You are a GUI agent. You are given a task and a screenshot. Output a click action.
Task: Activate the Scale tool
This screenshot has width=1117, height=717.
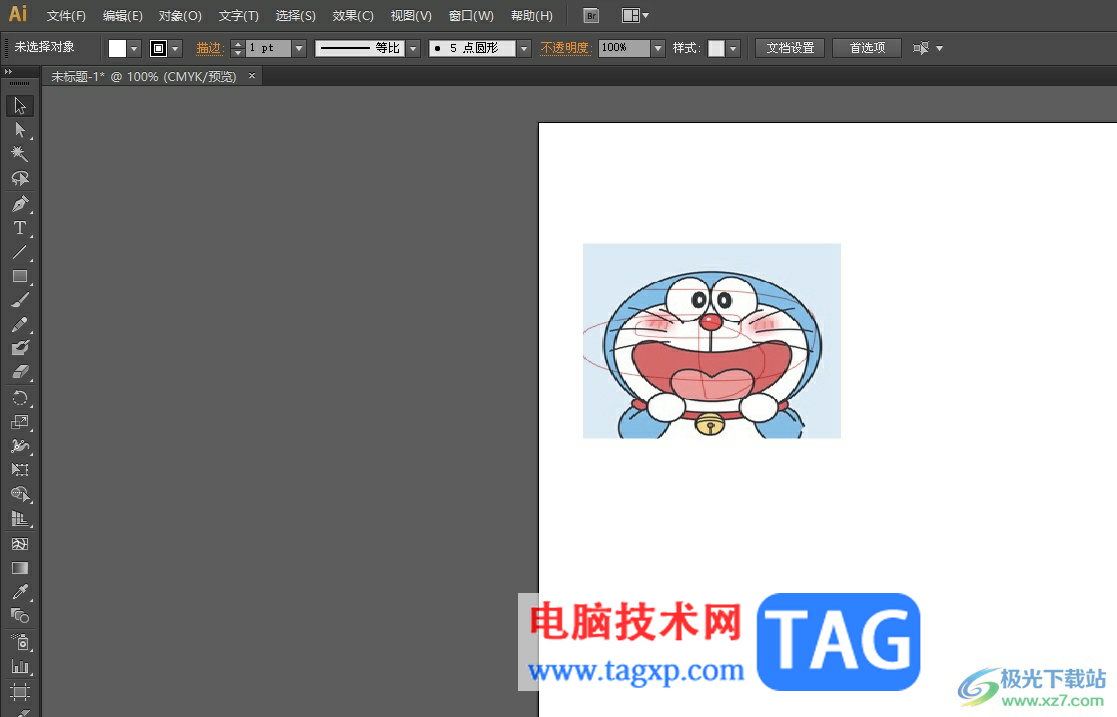point(20,422)
